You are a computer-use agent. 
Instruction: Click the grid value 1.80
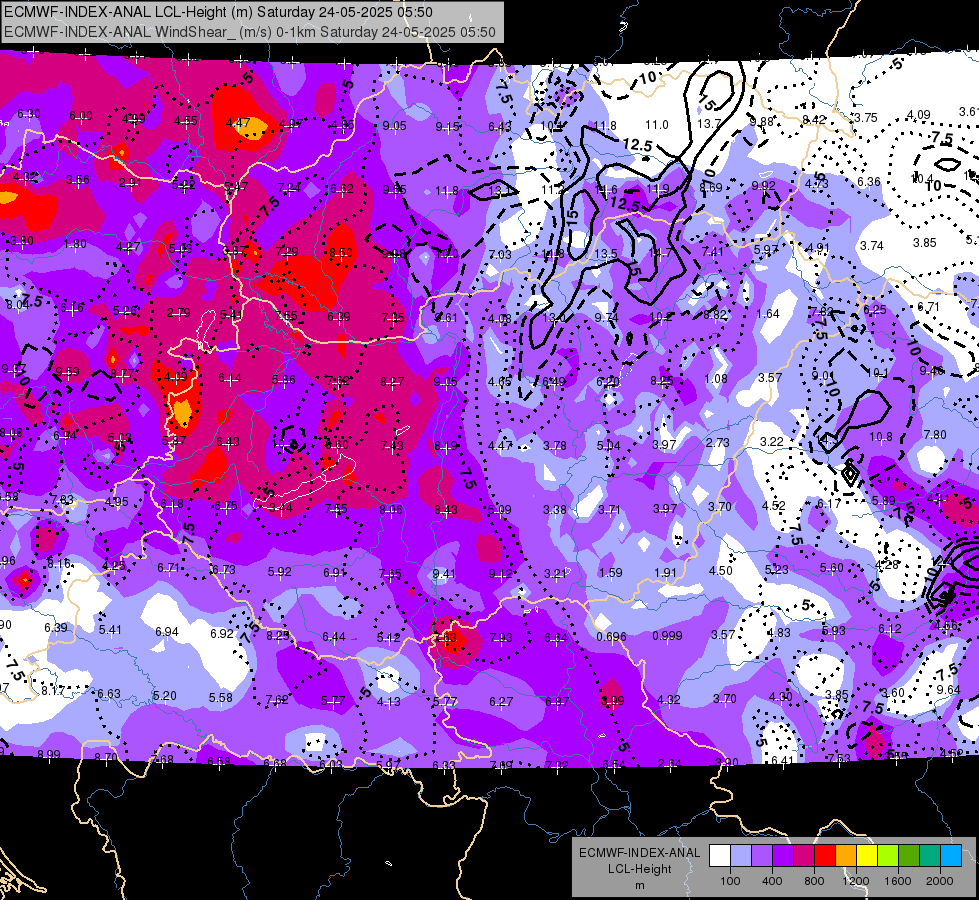click(x=75, y=244)
